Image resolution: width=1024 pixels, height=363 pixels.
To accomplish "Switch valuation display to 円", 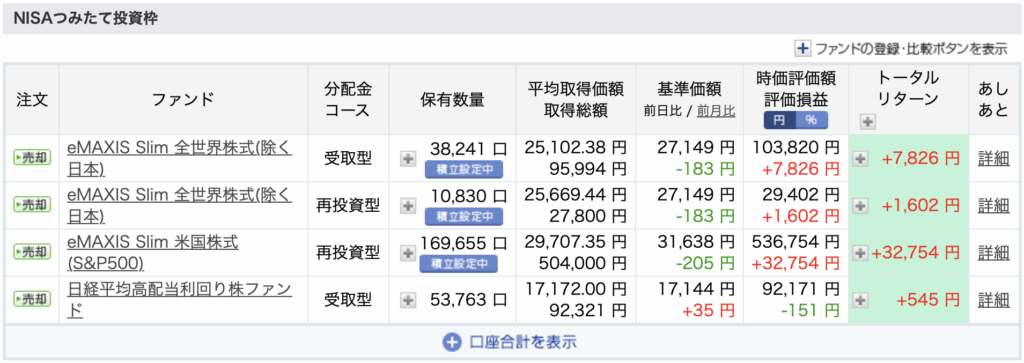I will click(780, 120).
